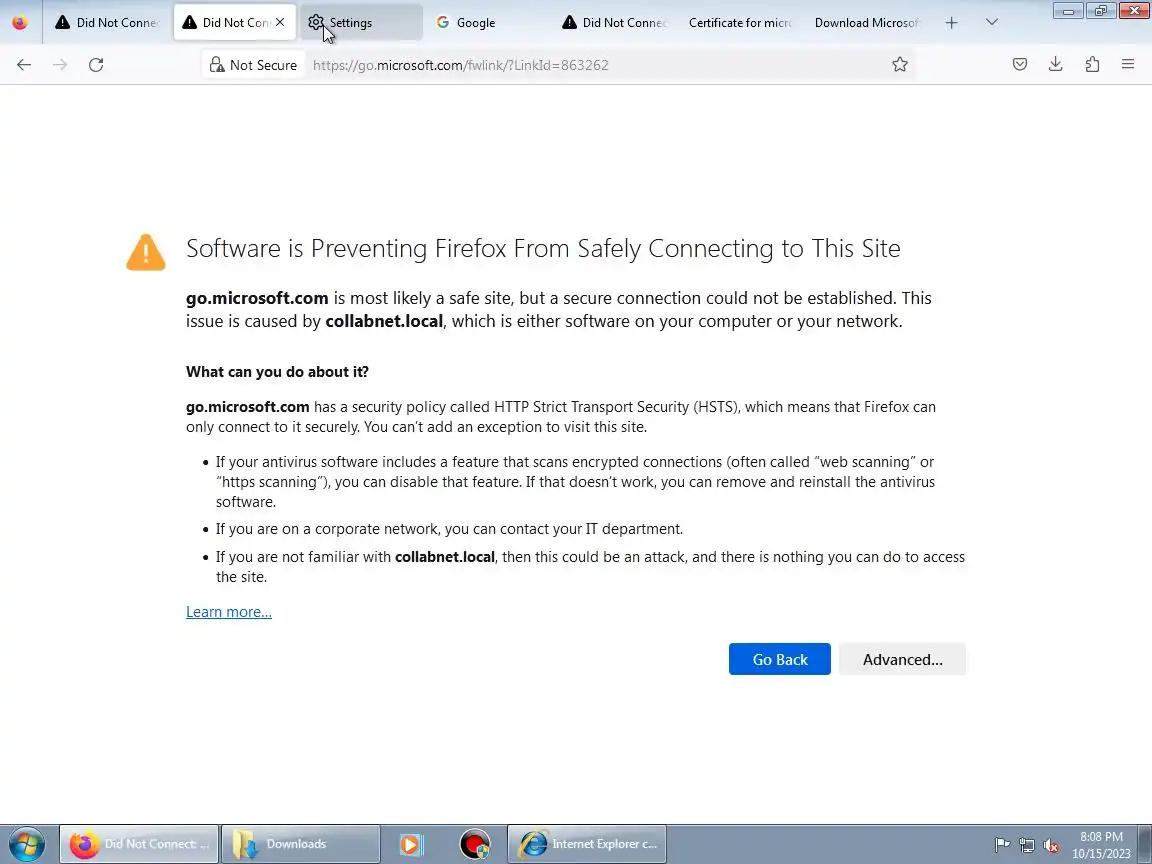1152x864 pixels.
Task: Open the Extensions puzzle icon
Action: click(x=1092, y=65)
